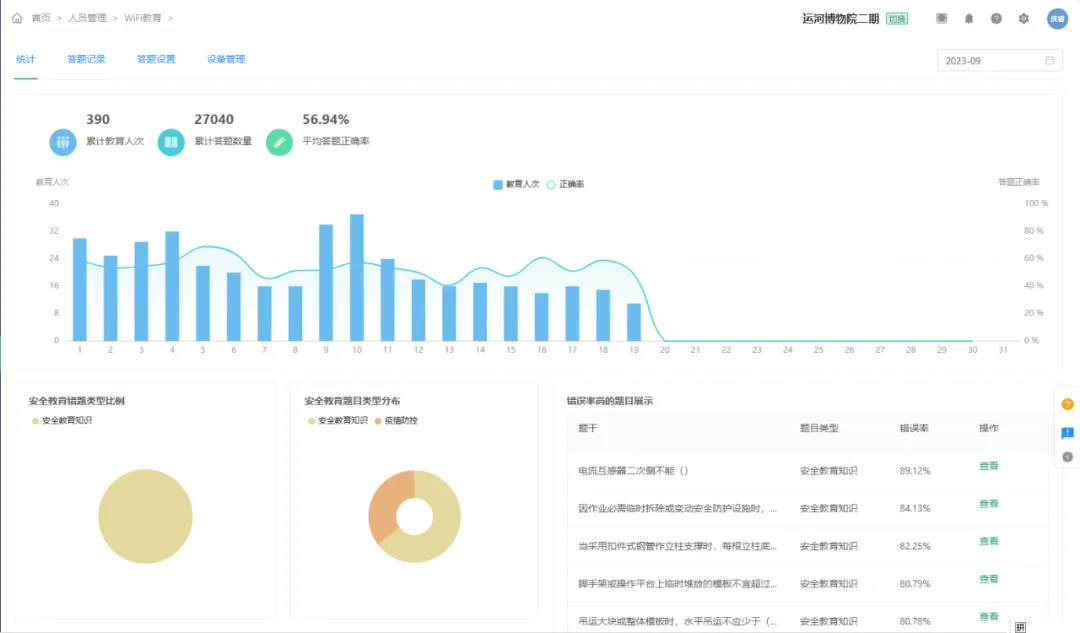Click the 错误率 column header
Image resolution: width=1080 pixels, height=633 pixels.
914,428
